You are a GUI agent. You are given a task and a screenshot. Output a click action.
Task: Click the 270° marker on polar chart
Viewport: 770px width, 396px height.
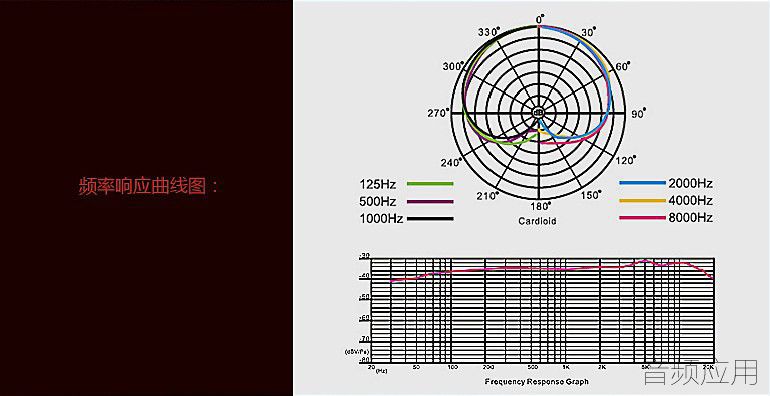coord(439,113)
